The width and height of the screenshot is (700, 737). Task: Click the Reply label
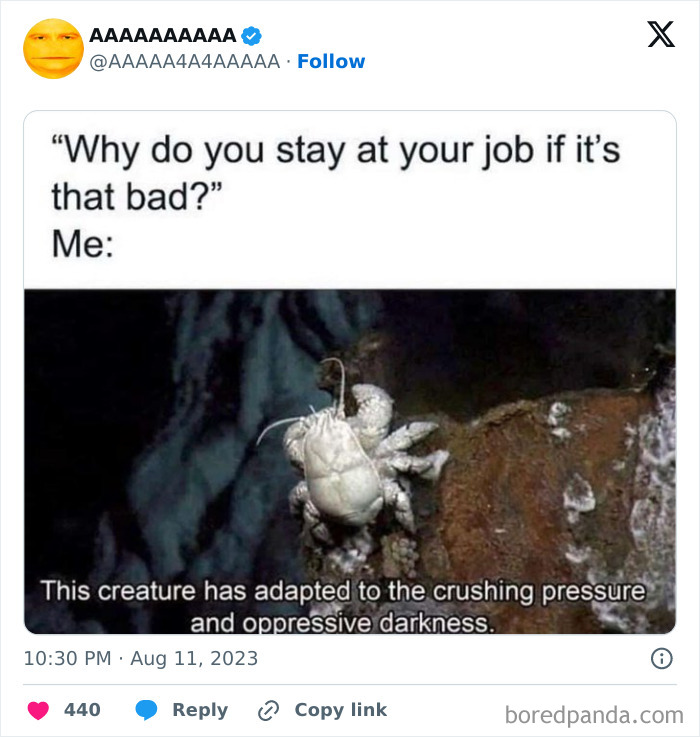(x=200, y=710)
